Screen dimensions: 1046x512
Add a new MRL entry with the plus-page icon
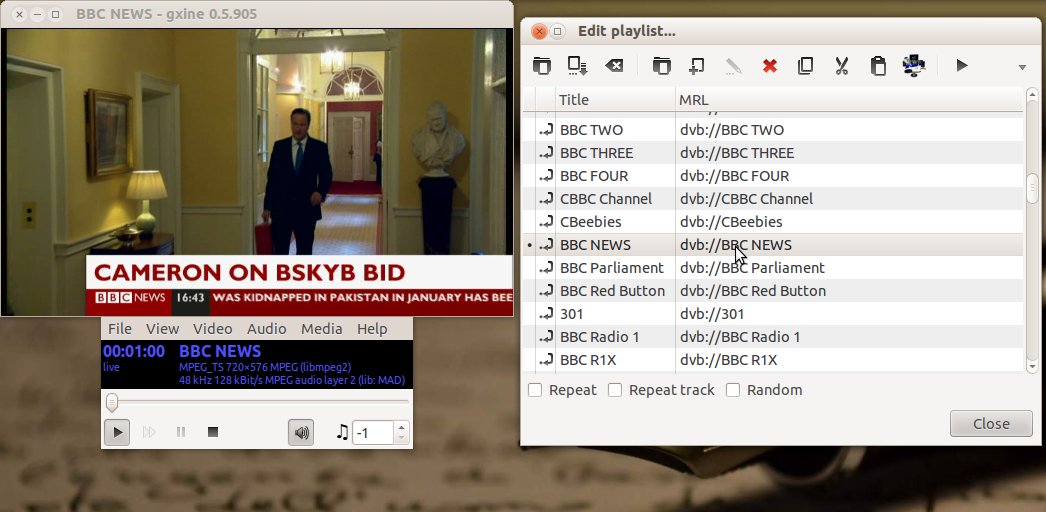coord(696,65)
